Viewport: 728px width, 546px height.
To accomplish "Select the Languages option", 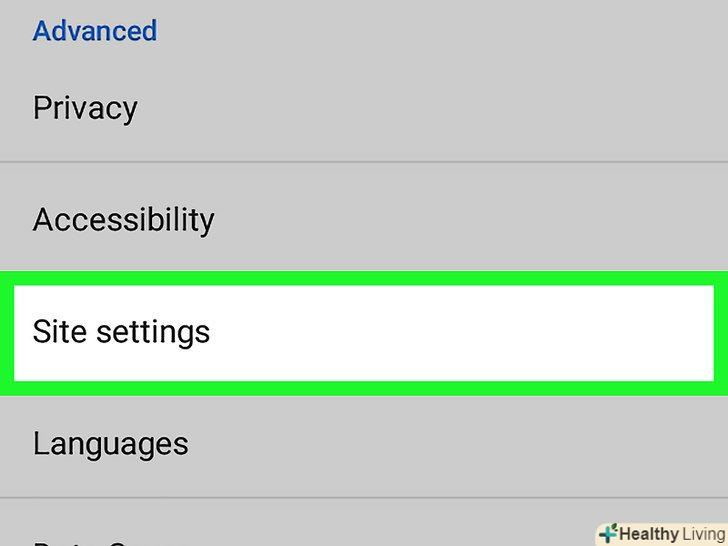I will [x=110, y=444].
